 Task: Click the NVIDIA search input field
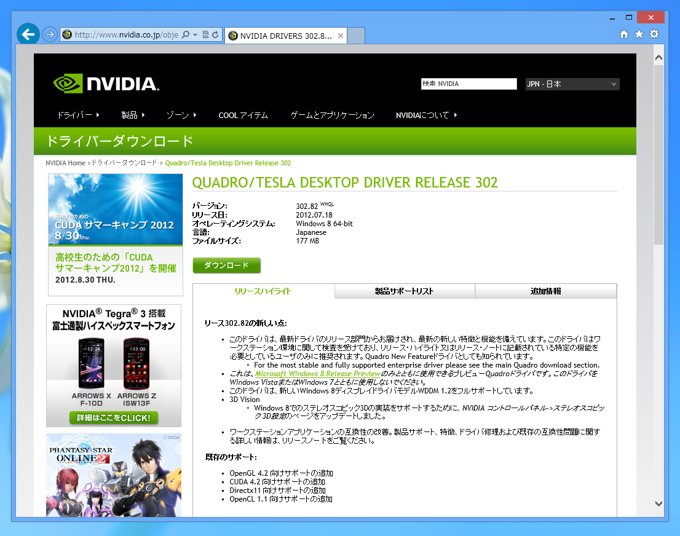tap(469, 84)
